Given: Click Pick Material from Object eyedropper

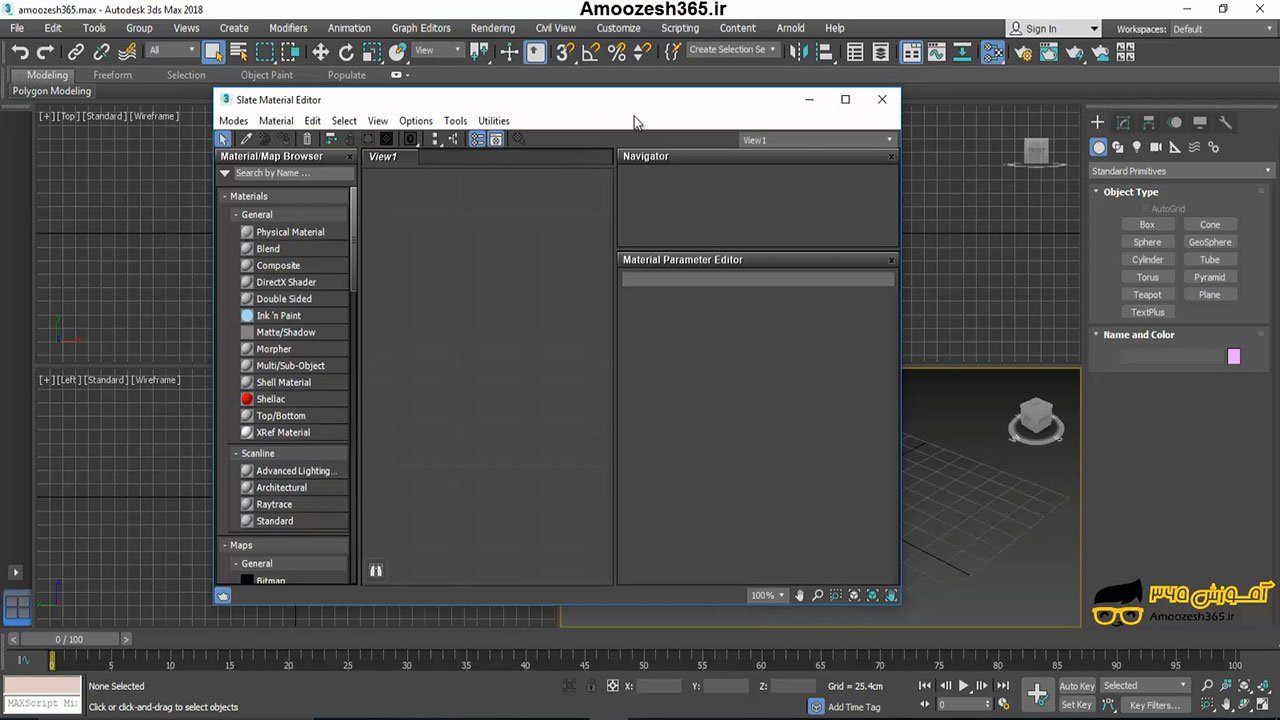Looking at the screenshot, I should coord(246,140).
